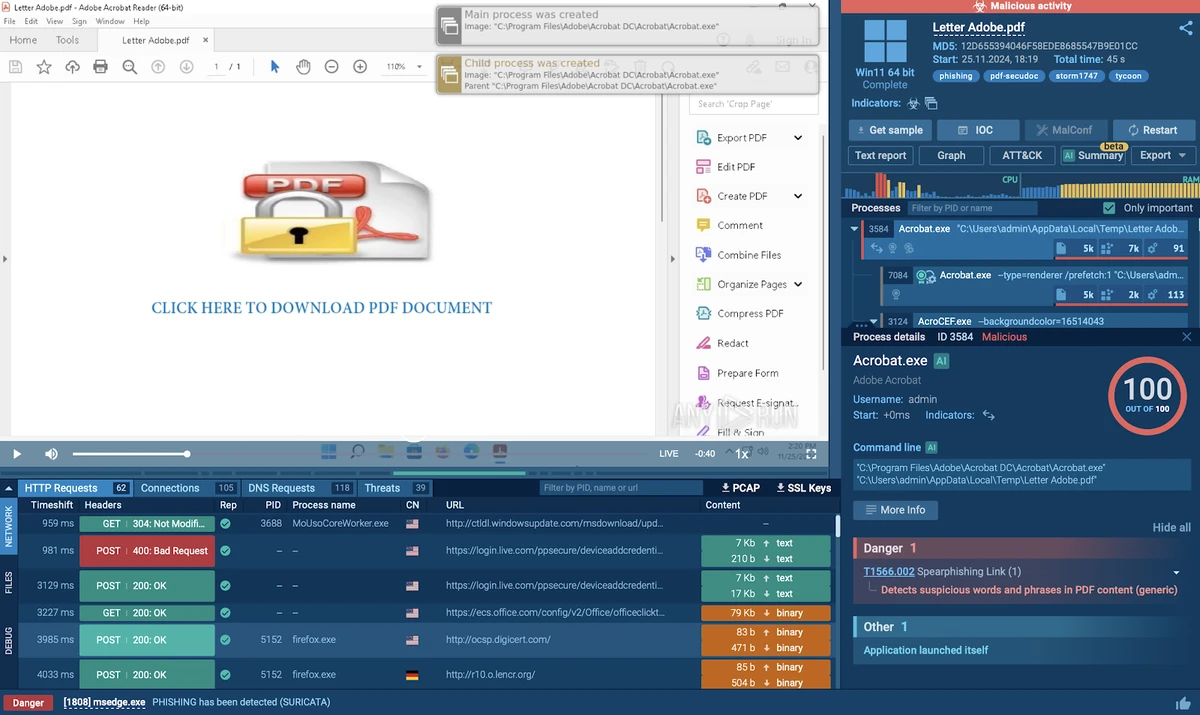Viewport: 1200px width, 715px height.
Task: Save the PDF with the floppy disk icon
Action: click(x=15, y=67)
